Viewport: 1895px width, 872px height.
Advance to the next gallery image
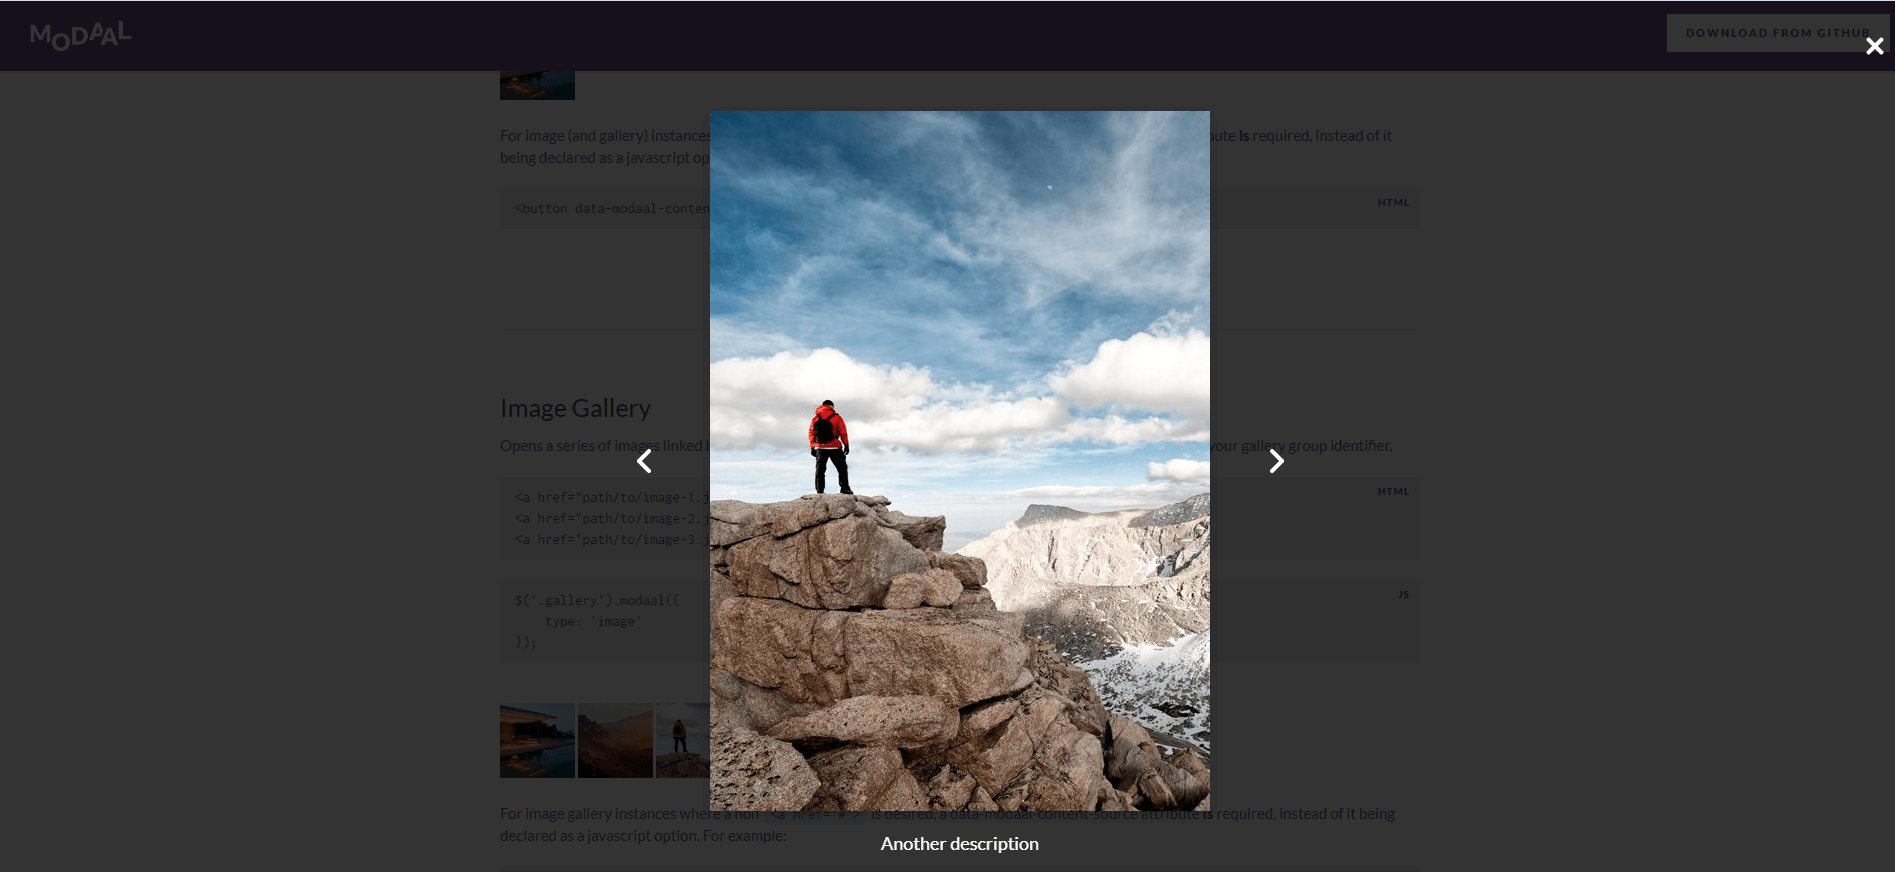[1276, 461]
